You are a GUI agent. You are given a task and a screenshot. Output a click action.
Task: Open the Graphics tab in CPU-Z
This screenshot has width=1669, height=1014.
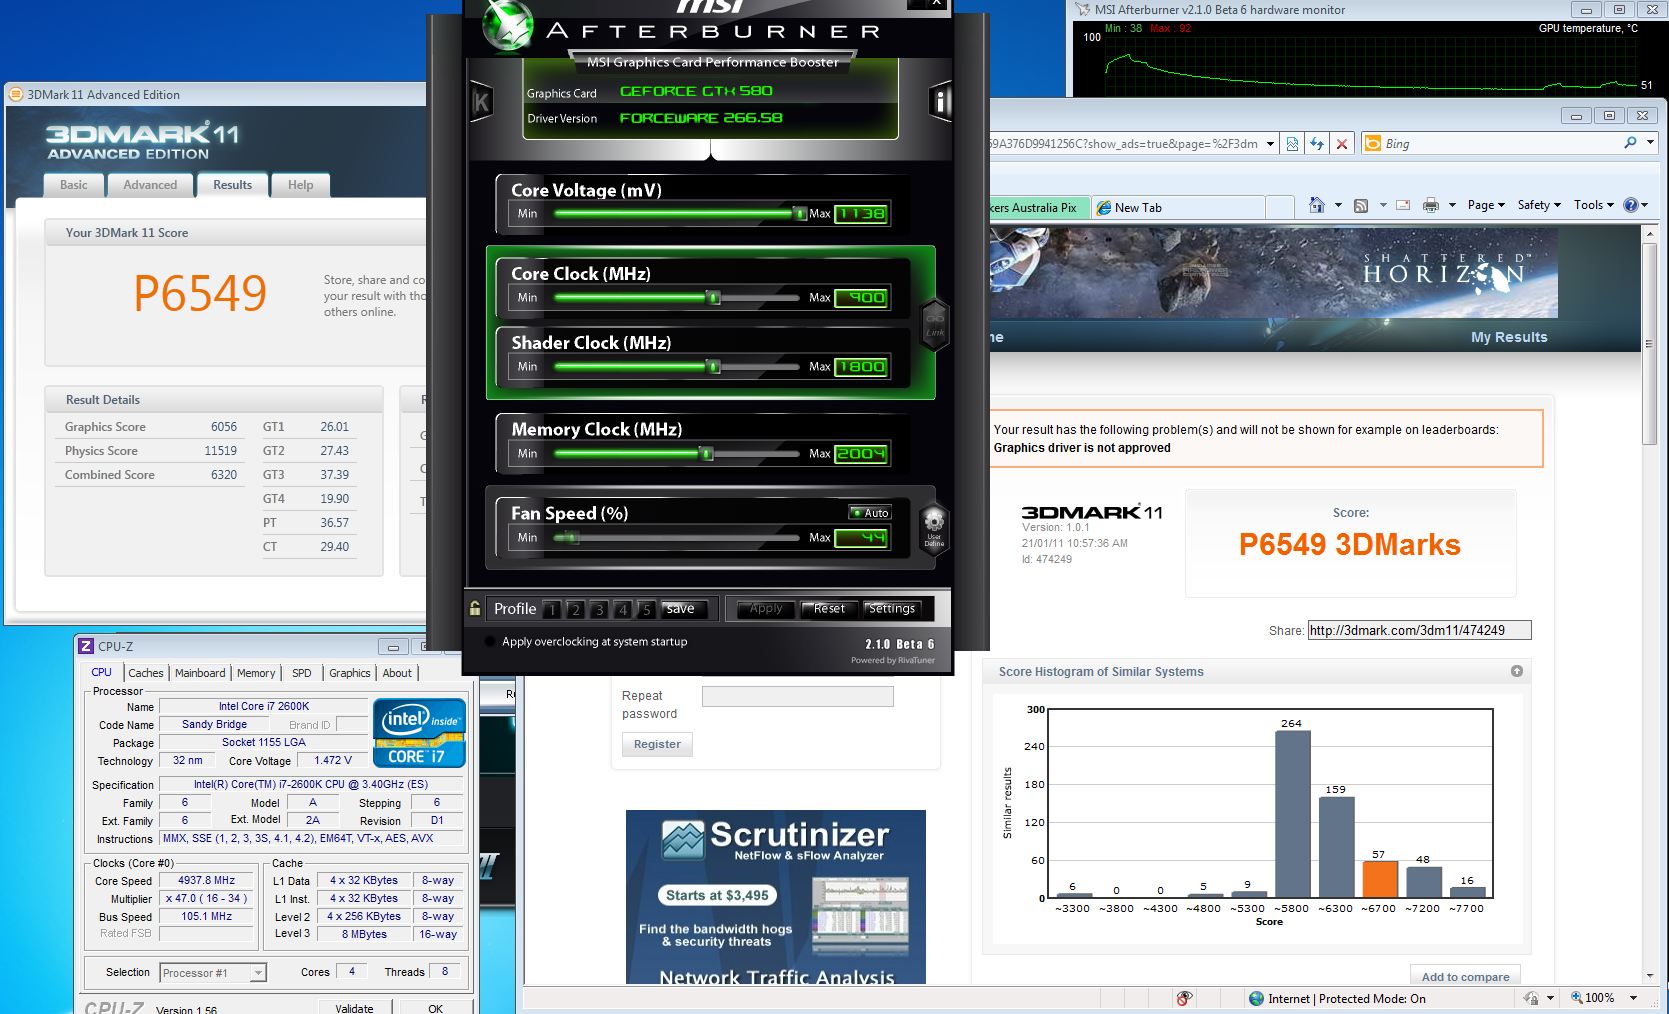[x=350, y=673]
